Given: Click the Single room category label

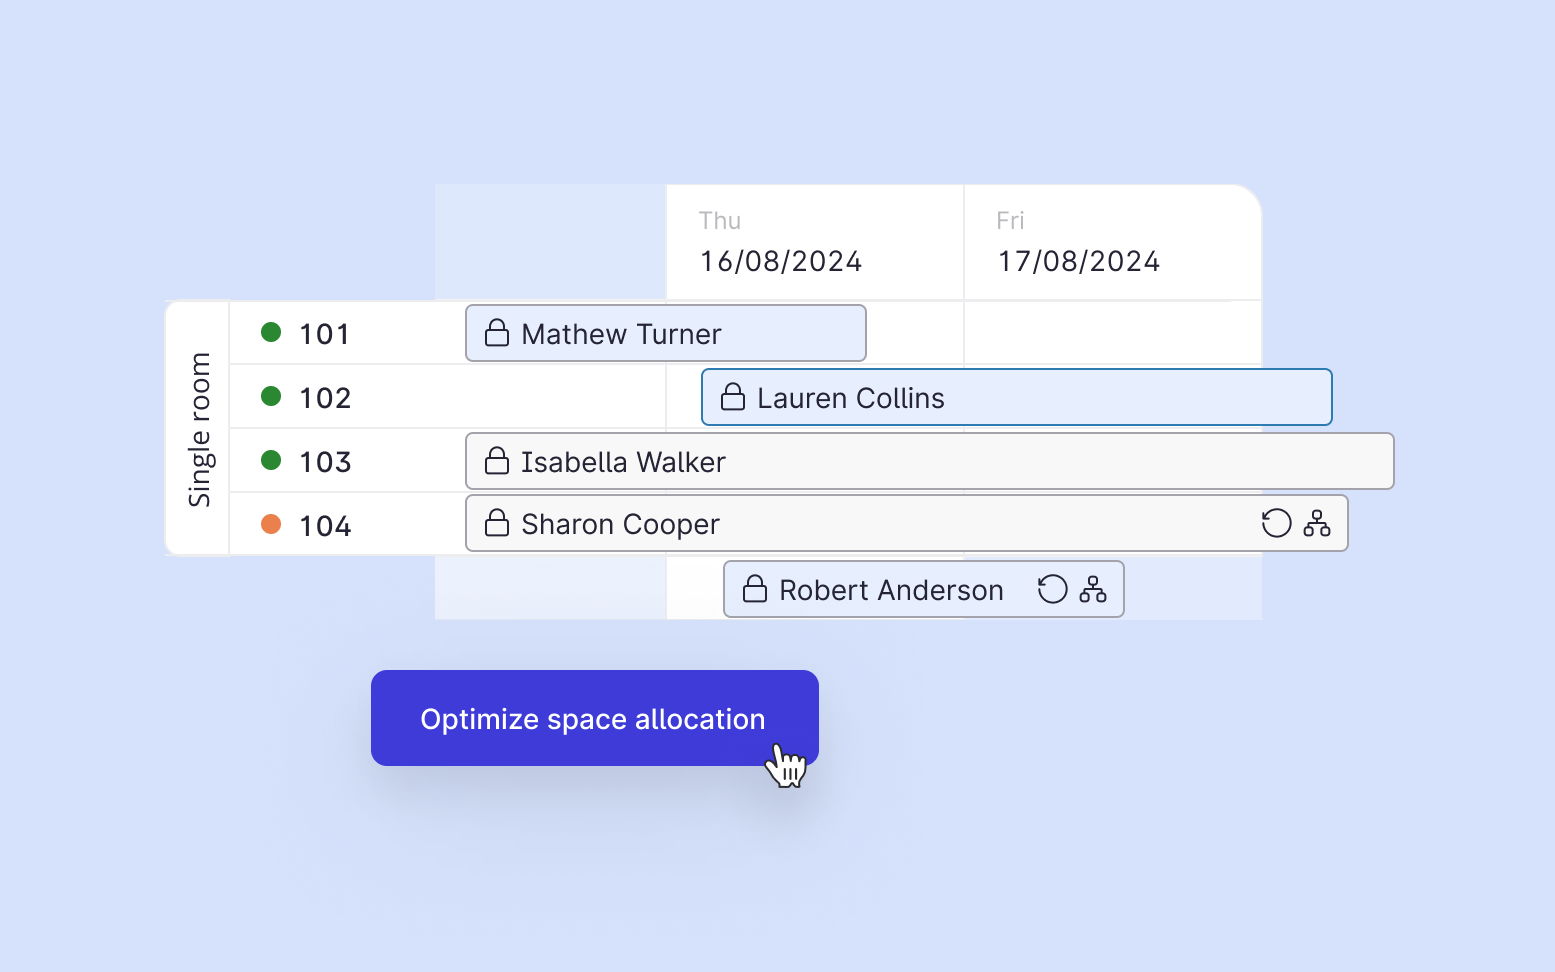Looking at the screenshot, I should point(199,429).
